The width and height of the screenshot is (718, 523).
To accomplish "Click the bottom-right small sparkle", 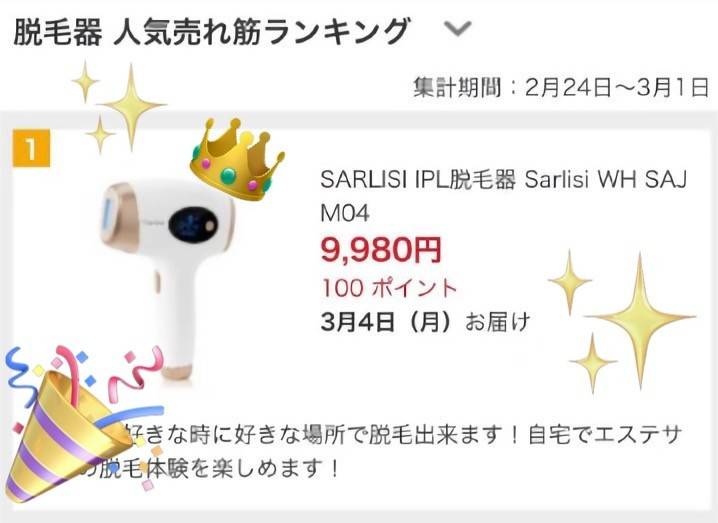I will pos(593,363).
